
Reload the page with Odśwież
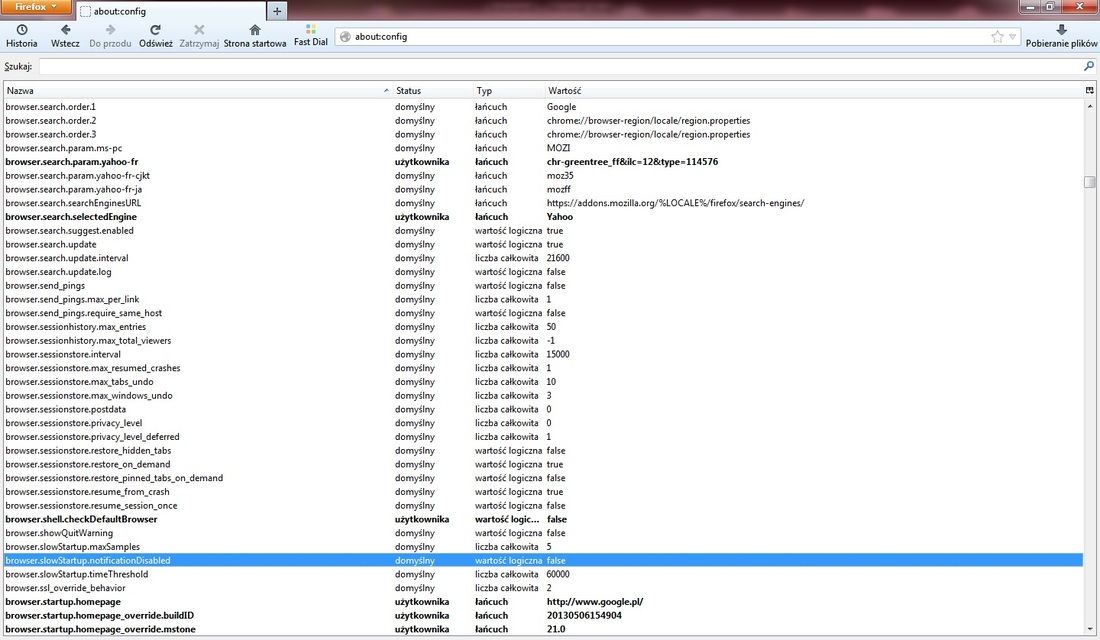pyautogui.click(x=156, y=36)
